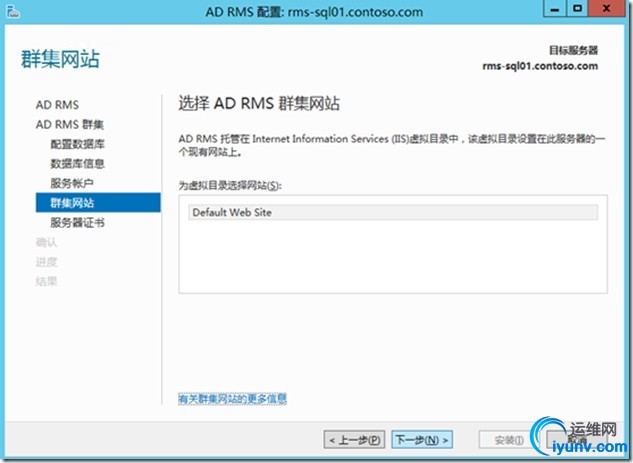Click the disabled 结果 step

pyautogui.click(x=46, y=281)
